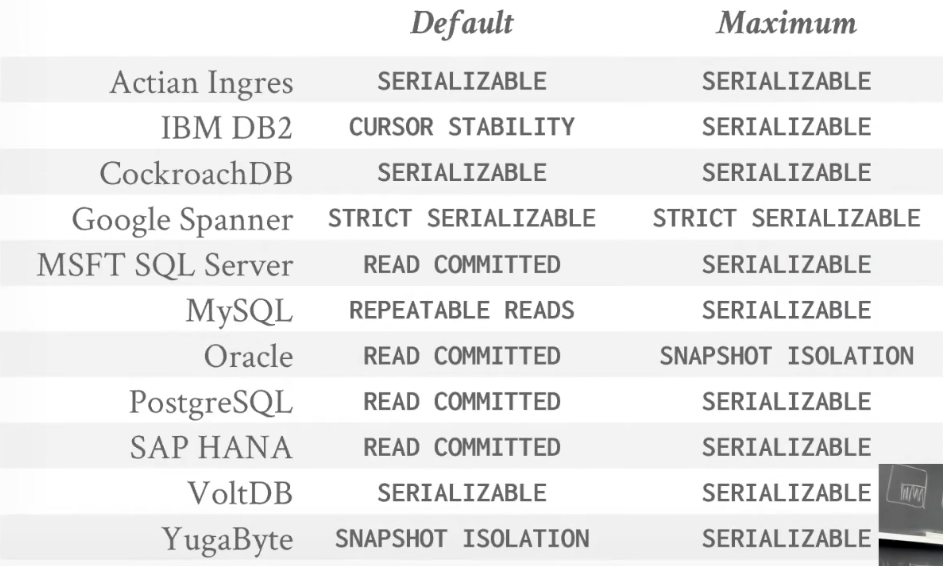
Task: Select the SAP HANA row label
Action: pos(211,448)
